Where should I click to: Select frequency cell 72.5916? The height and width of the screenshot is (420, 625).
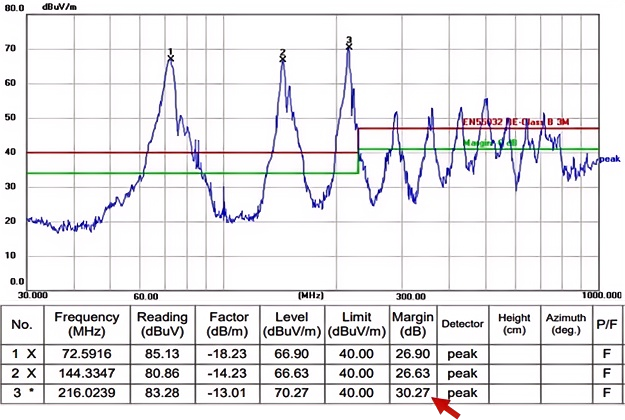87,353
